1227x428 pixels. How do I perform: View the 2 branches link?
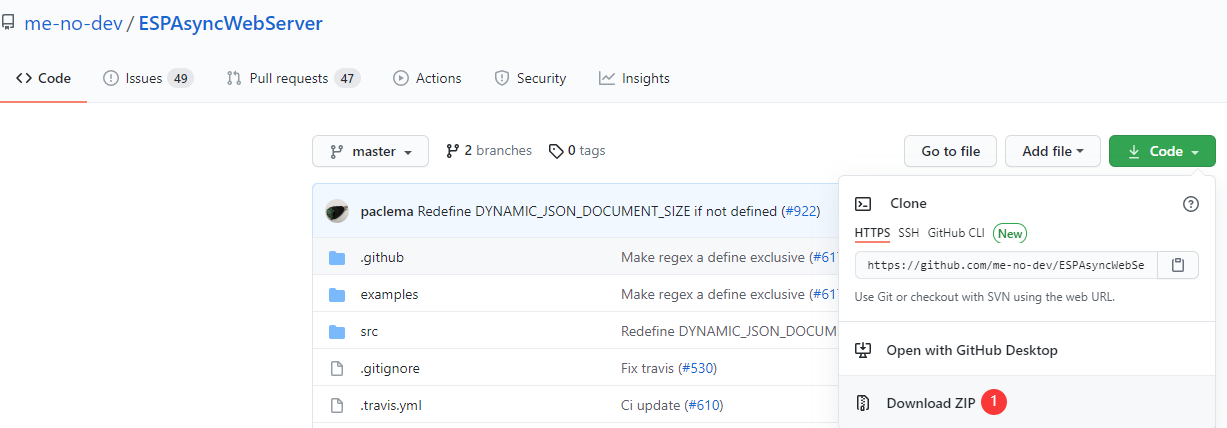tap(489, 151)
